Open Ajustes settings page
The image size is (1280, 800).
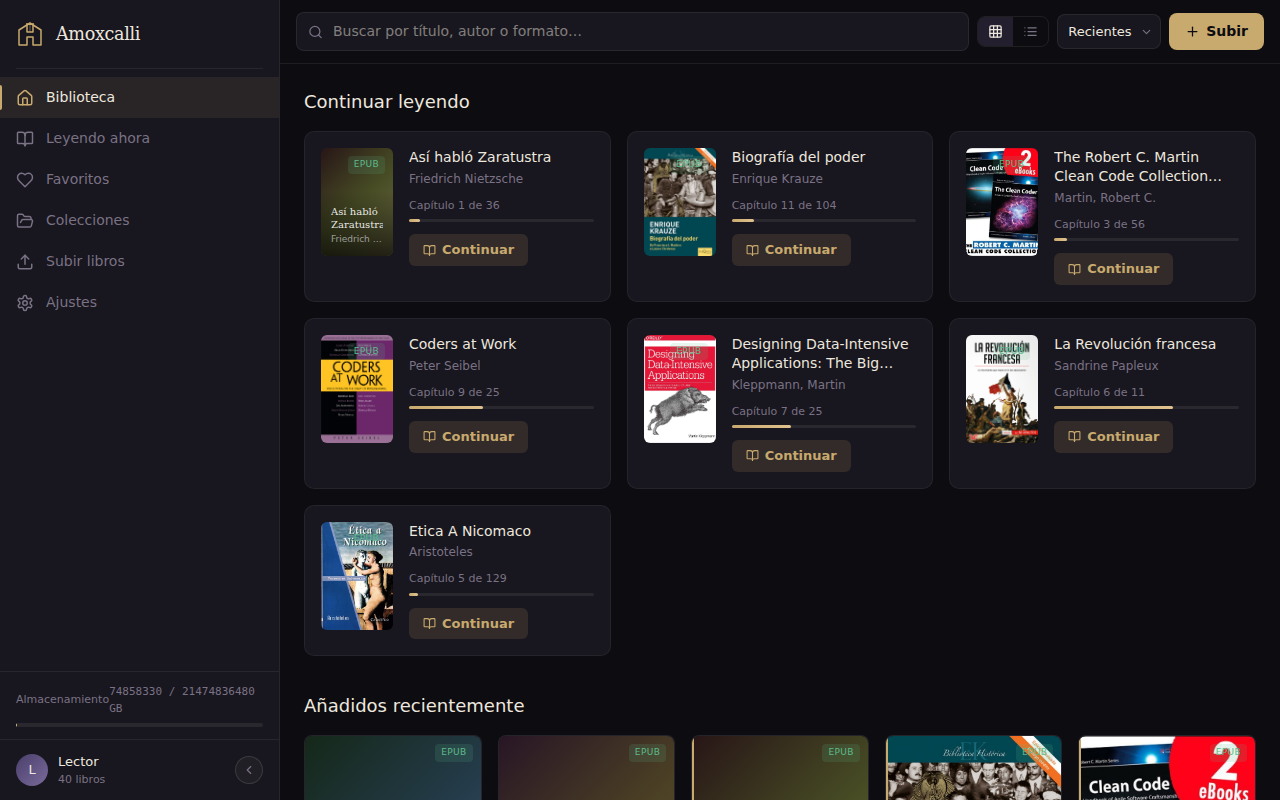[140, 302]
